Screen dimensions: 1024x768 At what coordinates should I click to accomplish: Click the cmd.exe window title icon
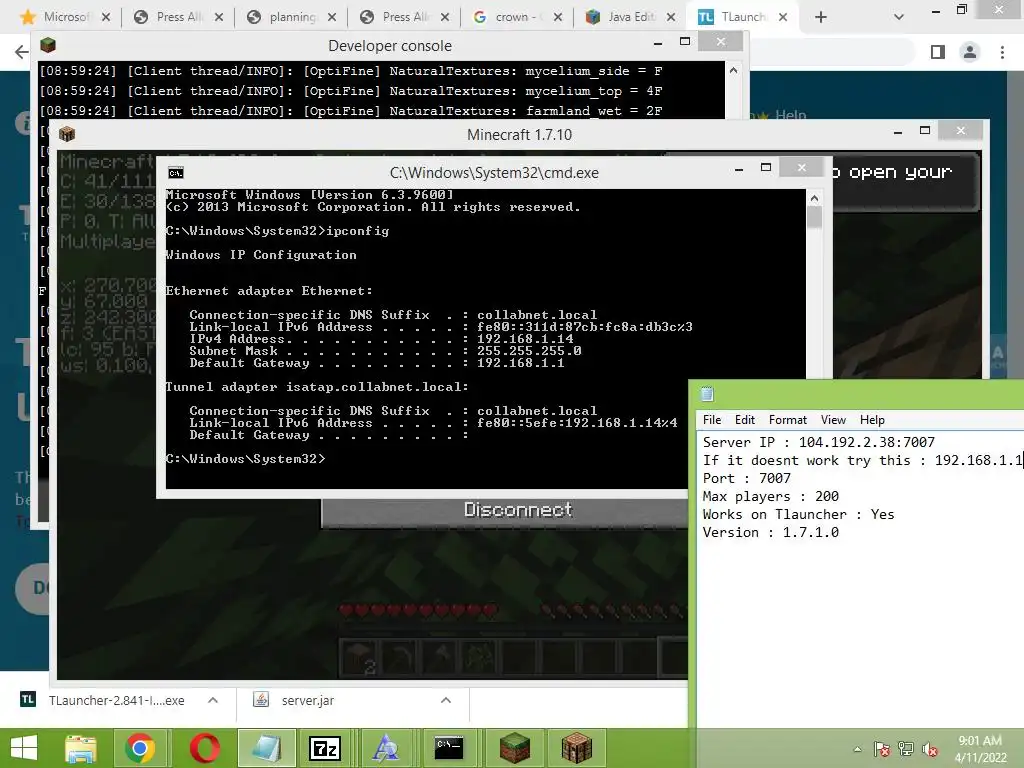click(176, 172)
